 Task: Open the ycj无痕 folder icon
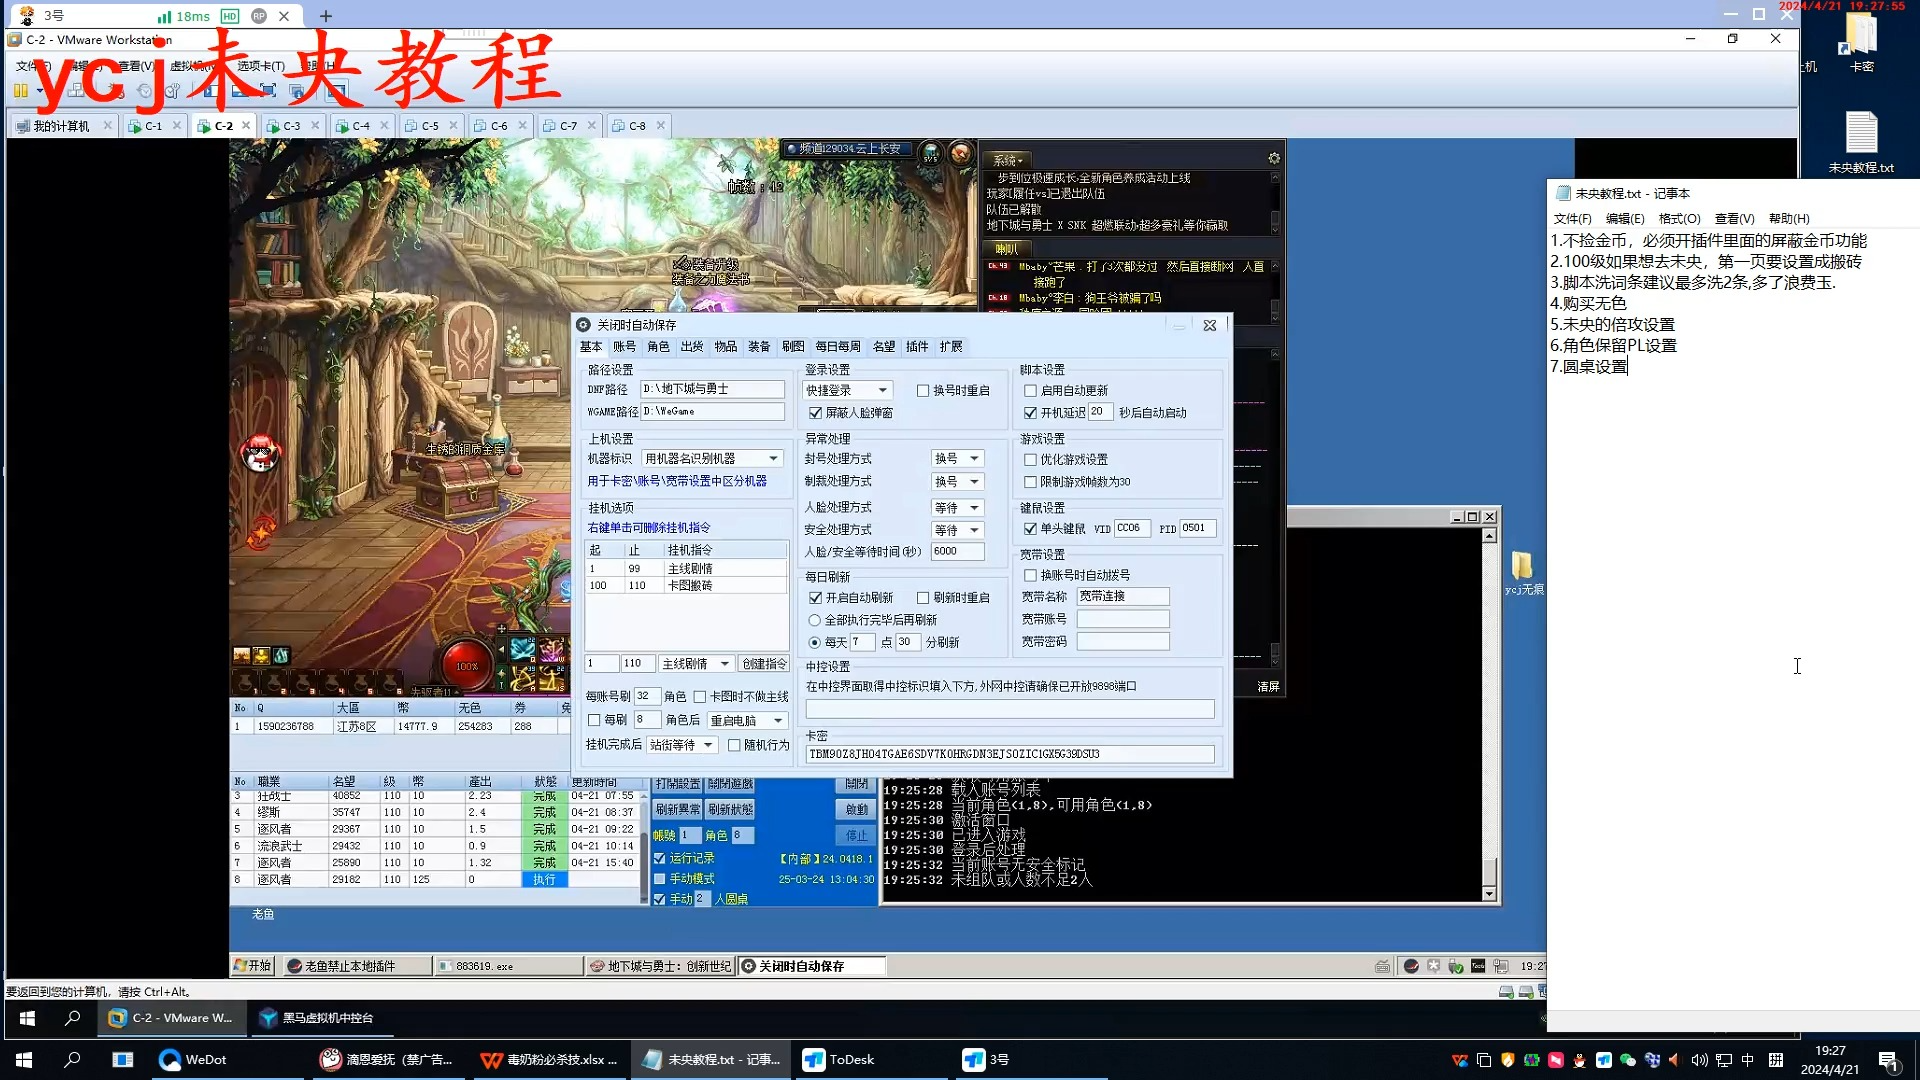pos(1523,573)
